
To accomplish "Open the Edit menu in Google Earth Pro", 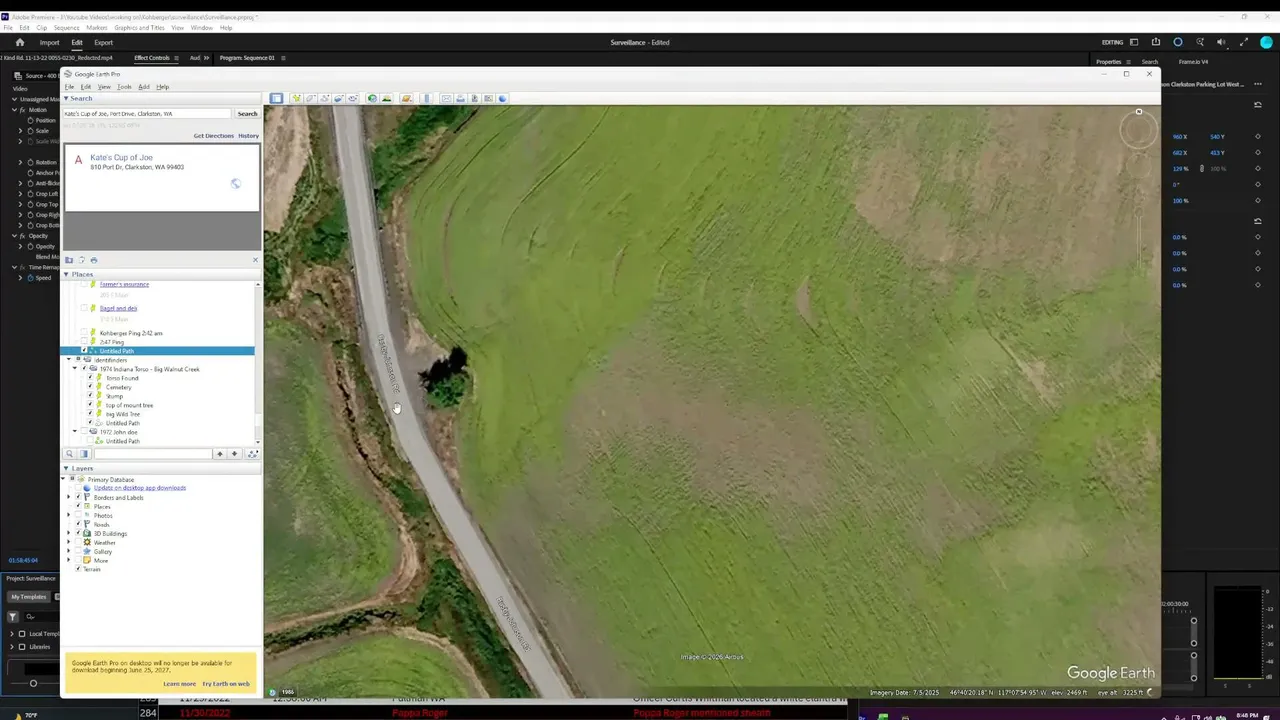I will (x=86, y=87).
